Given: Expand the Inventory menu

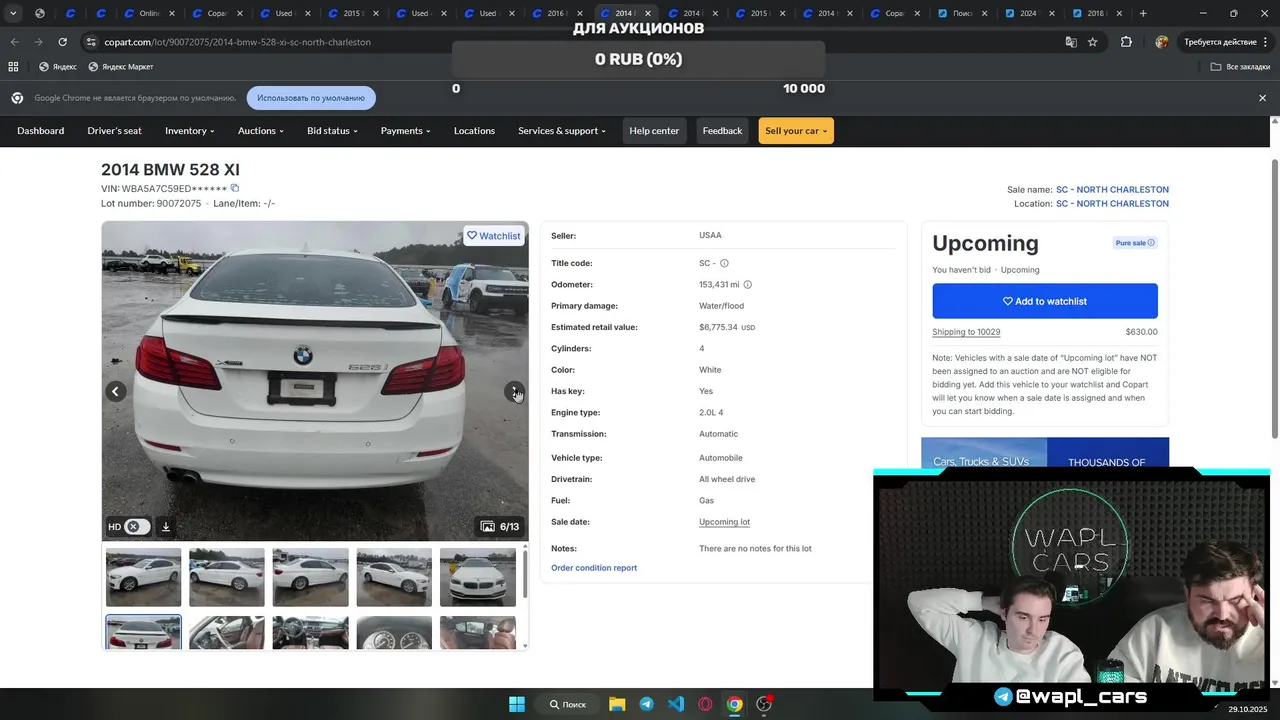Looking at the screenshot, I should [x=189, y=131].
